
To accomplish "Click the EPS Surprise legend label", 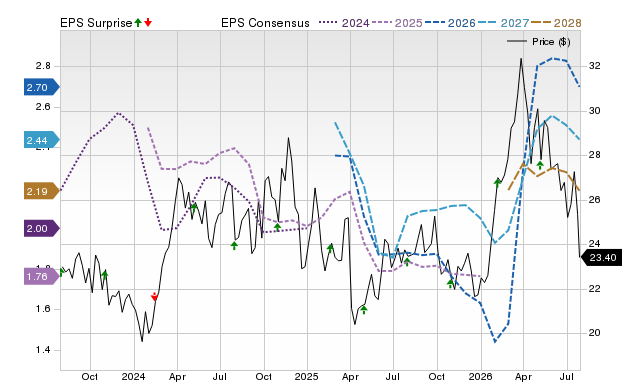I will click(x=96, y=23).
